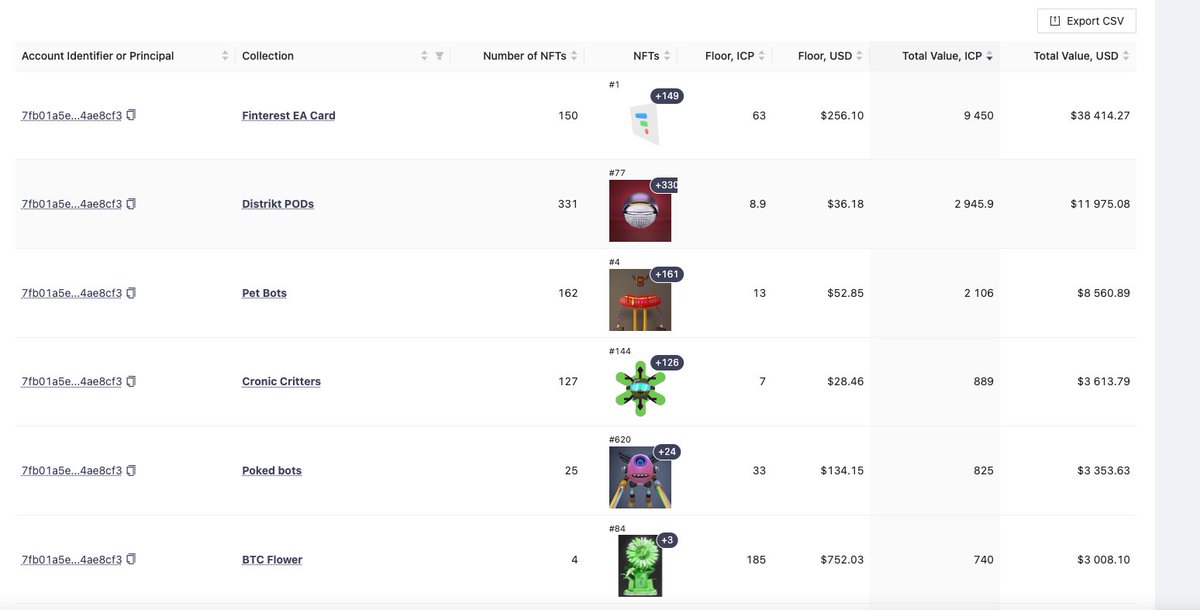
Task: Sort by Floor, USD
Action: coord(860,56)
